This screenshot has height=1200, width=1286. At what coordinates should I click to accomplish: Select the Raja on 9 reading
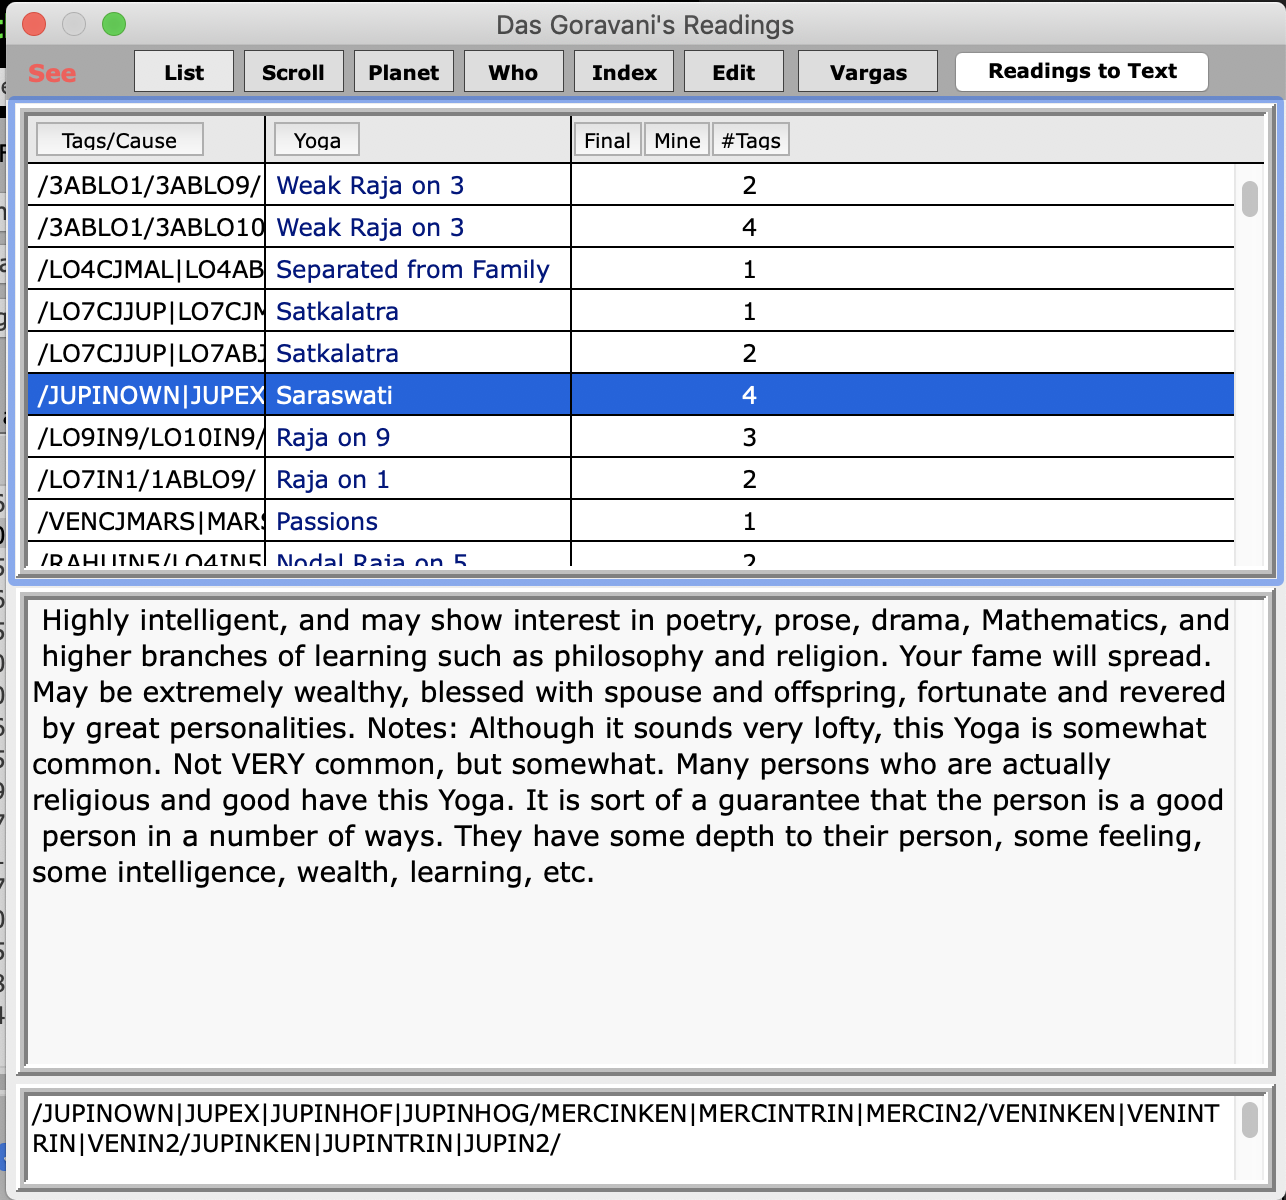tap(333, 437)
